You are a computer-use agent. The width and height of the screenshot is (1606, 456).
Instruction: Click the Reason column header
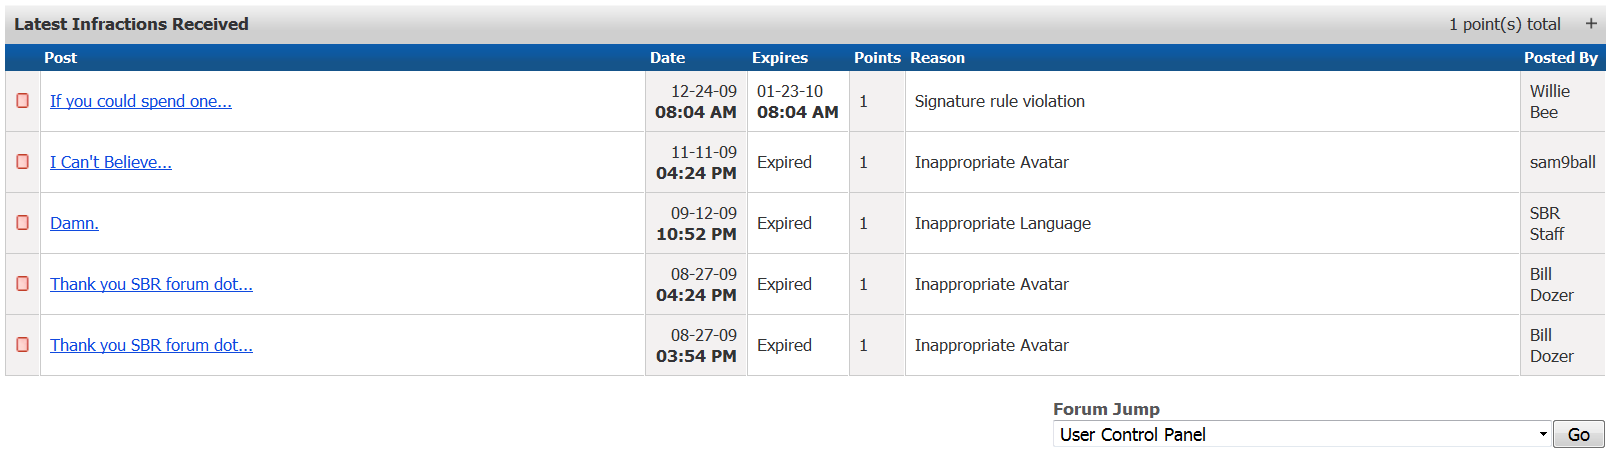(x=937, y=58)
